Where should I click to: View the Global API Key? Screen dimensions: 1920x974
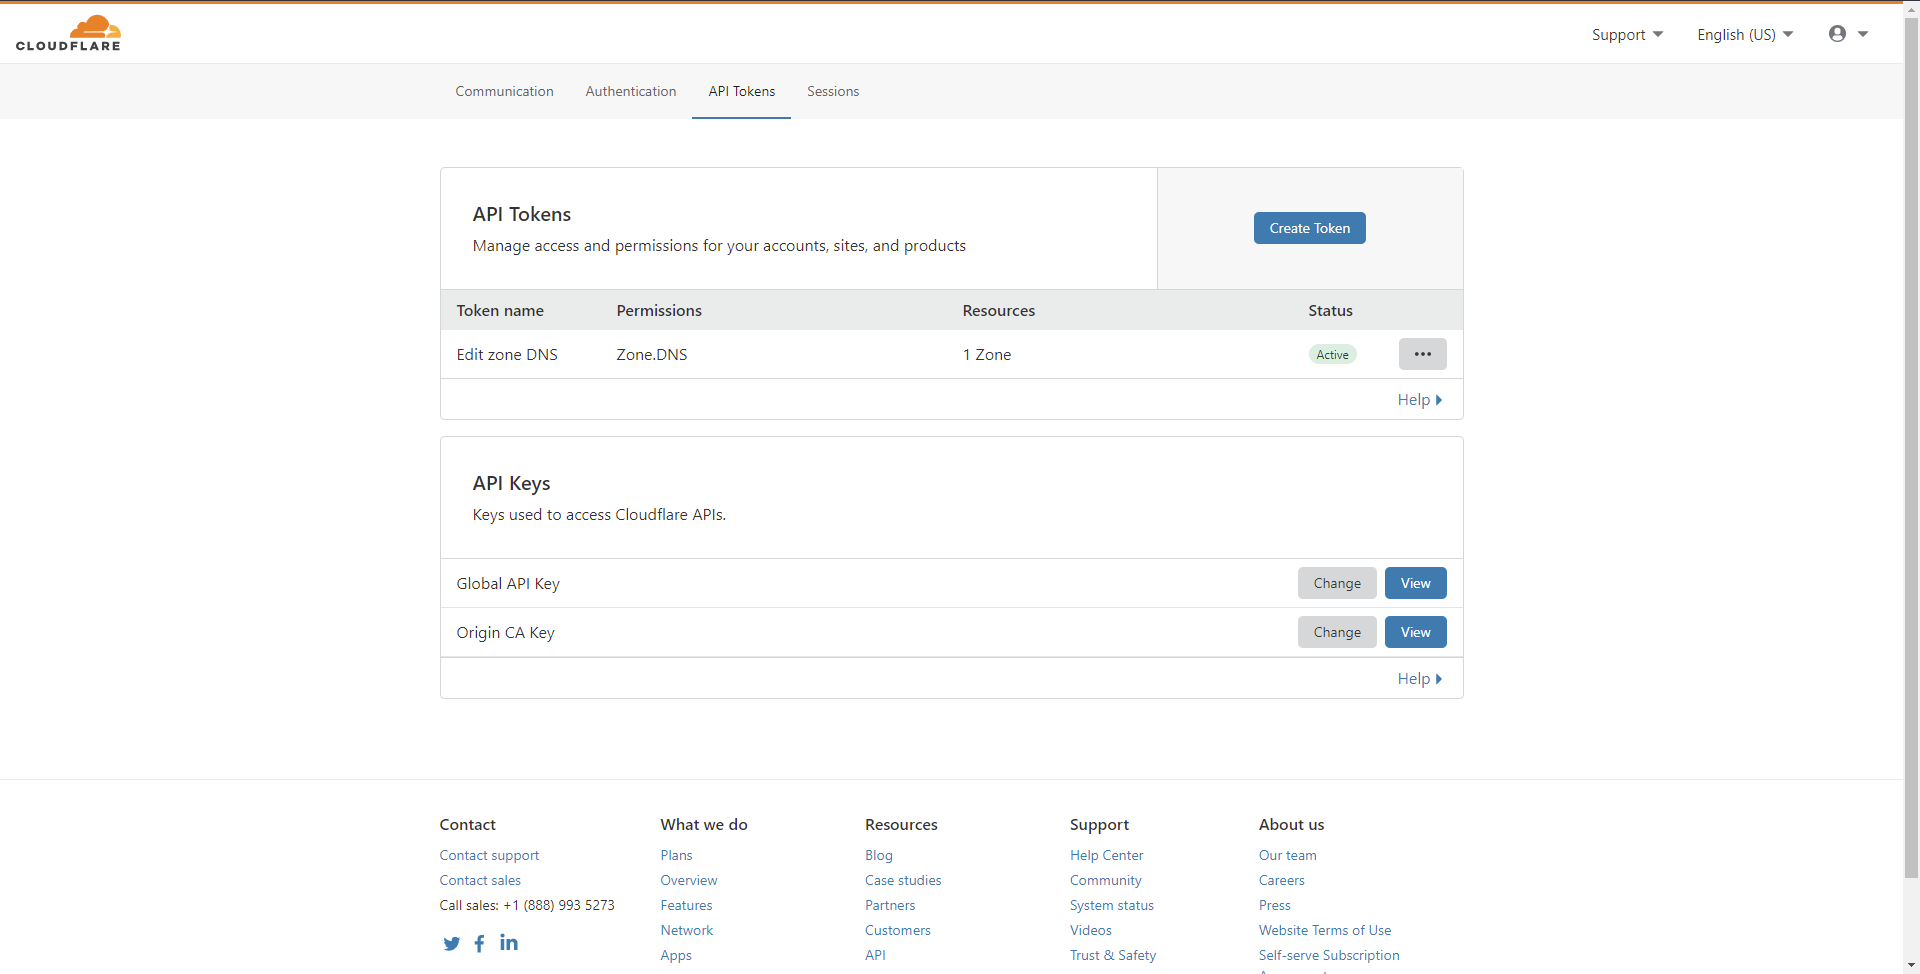tap(1415, 583)
